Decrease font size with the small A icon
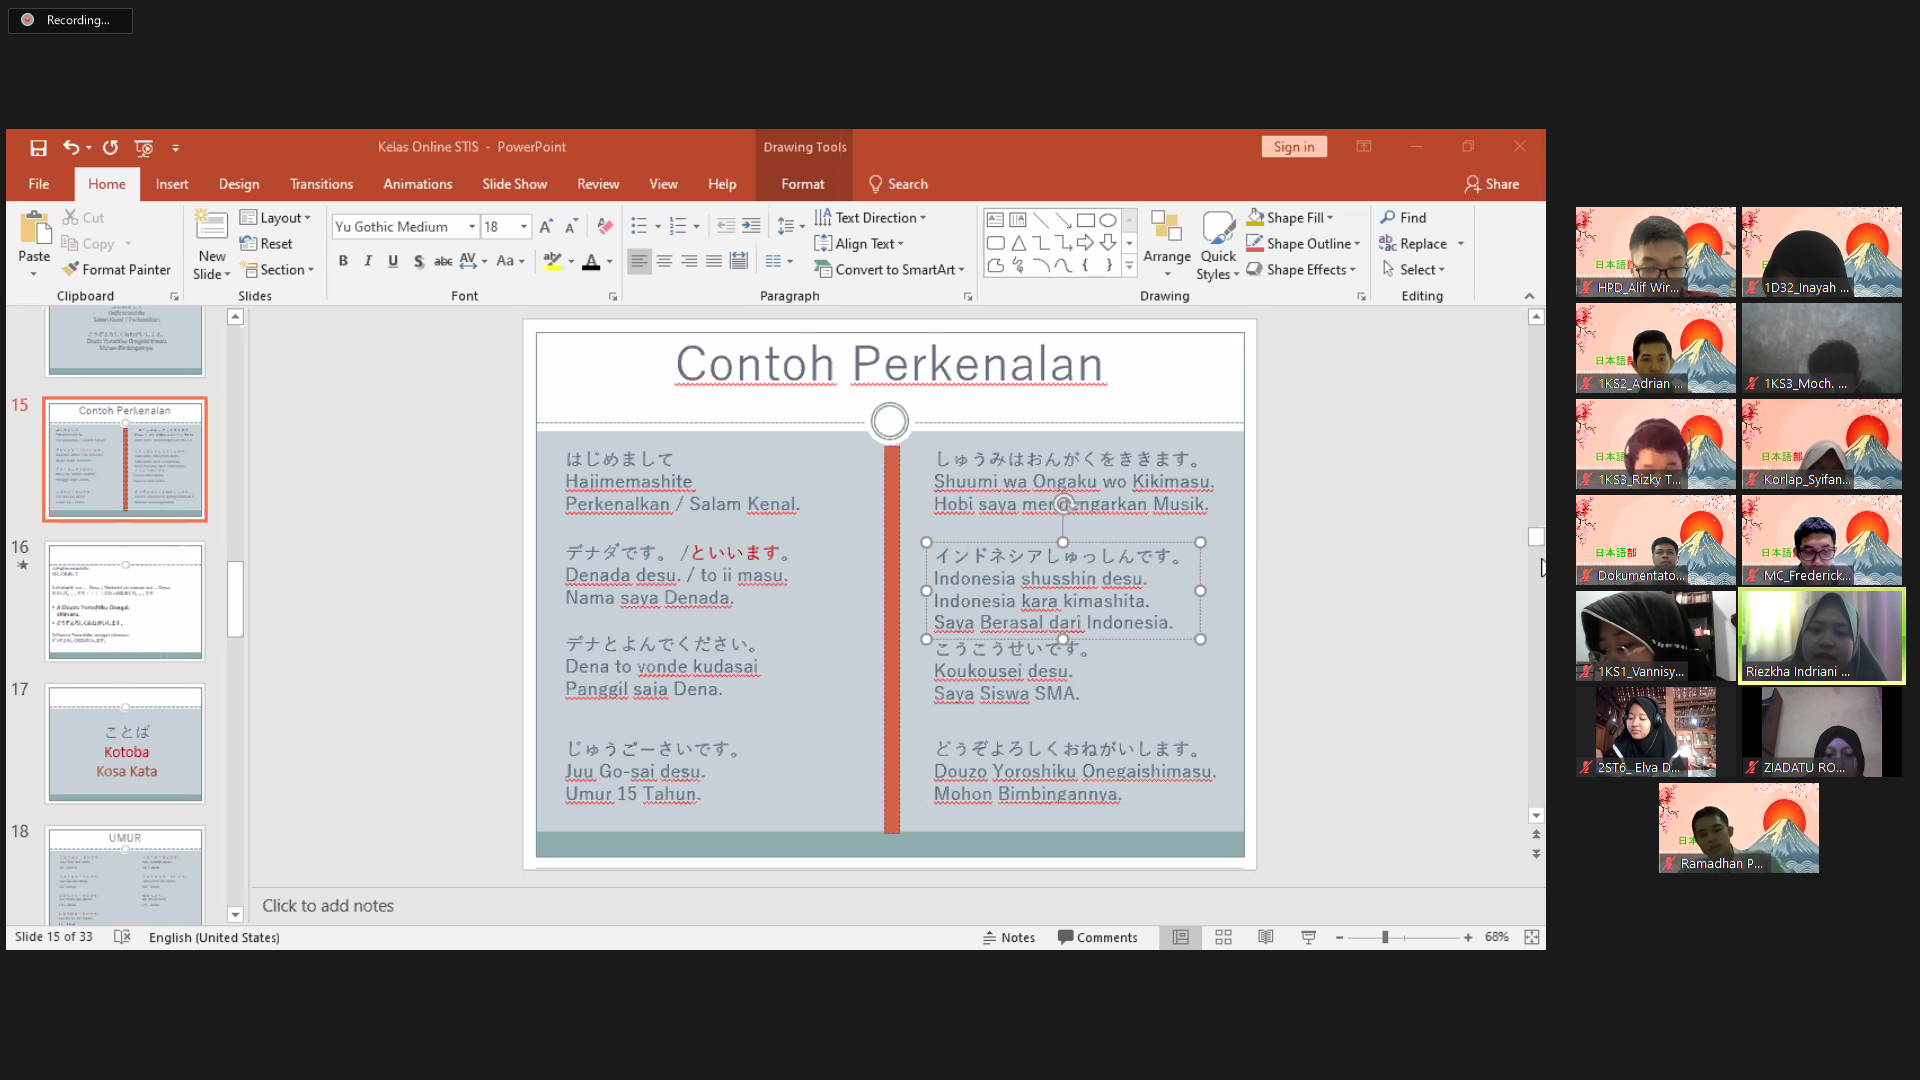 [571, 227]
